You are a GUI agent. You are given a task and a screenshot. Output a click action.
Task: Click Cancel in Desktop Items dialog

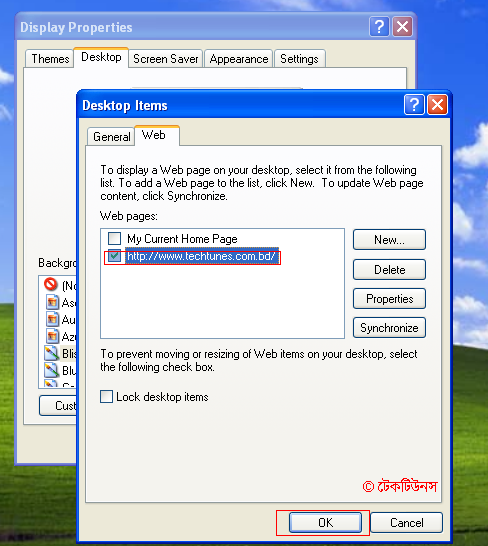tap(406, 523)
